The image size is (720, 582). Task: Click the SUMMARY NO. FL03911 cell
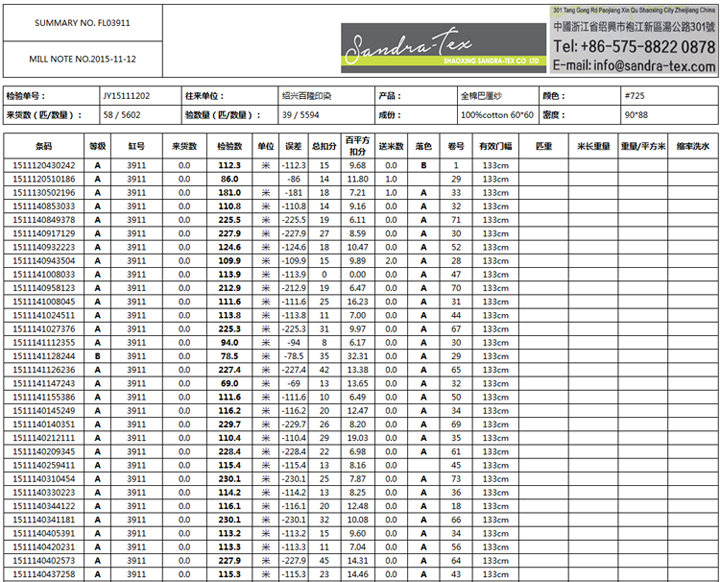[x=83, y=23]
